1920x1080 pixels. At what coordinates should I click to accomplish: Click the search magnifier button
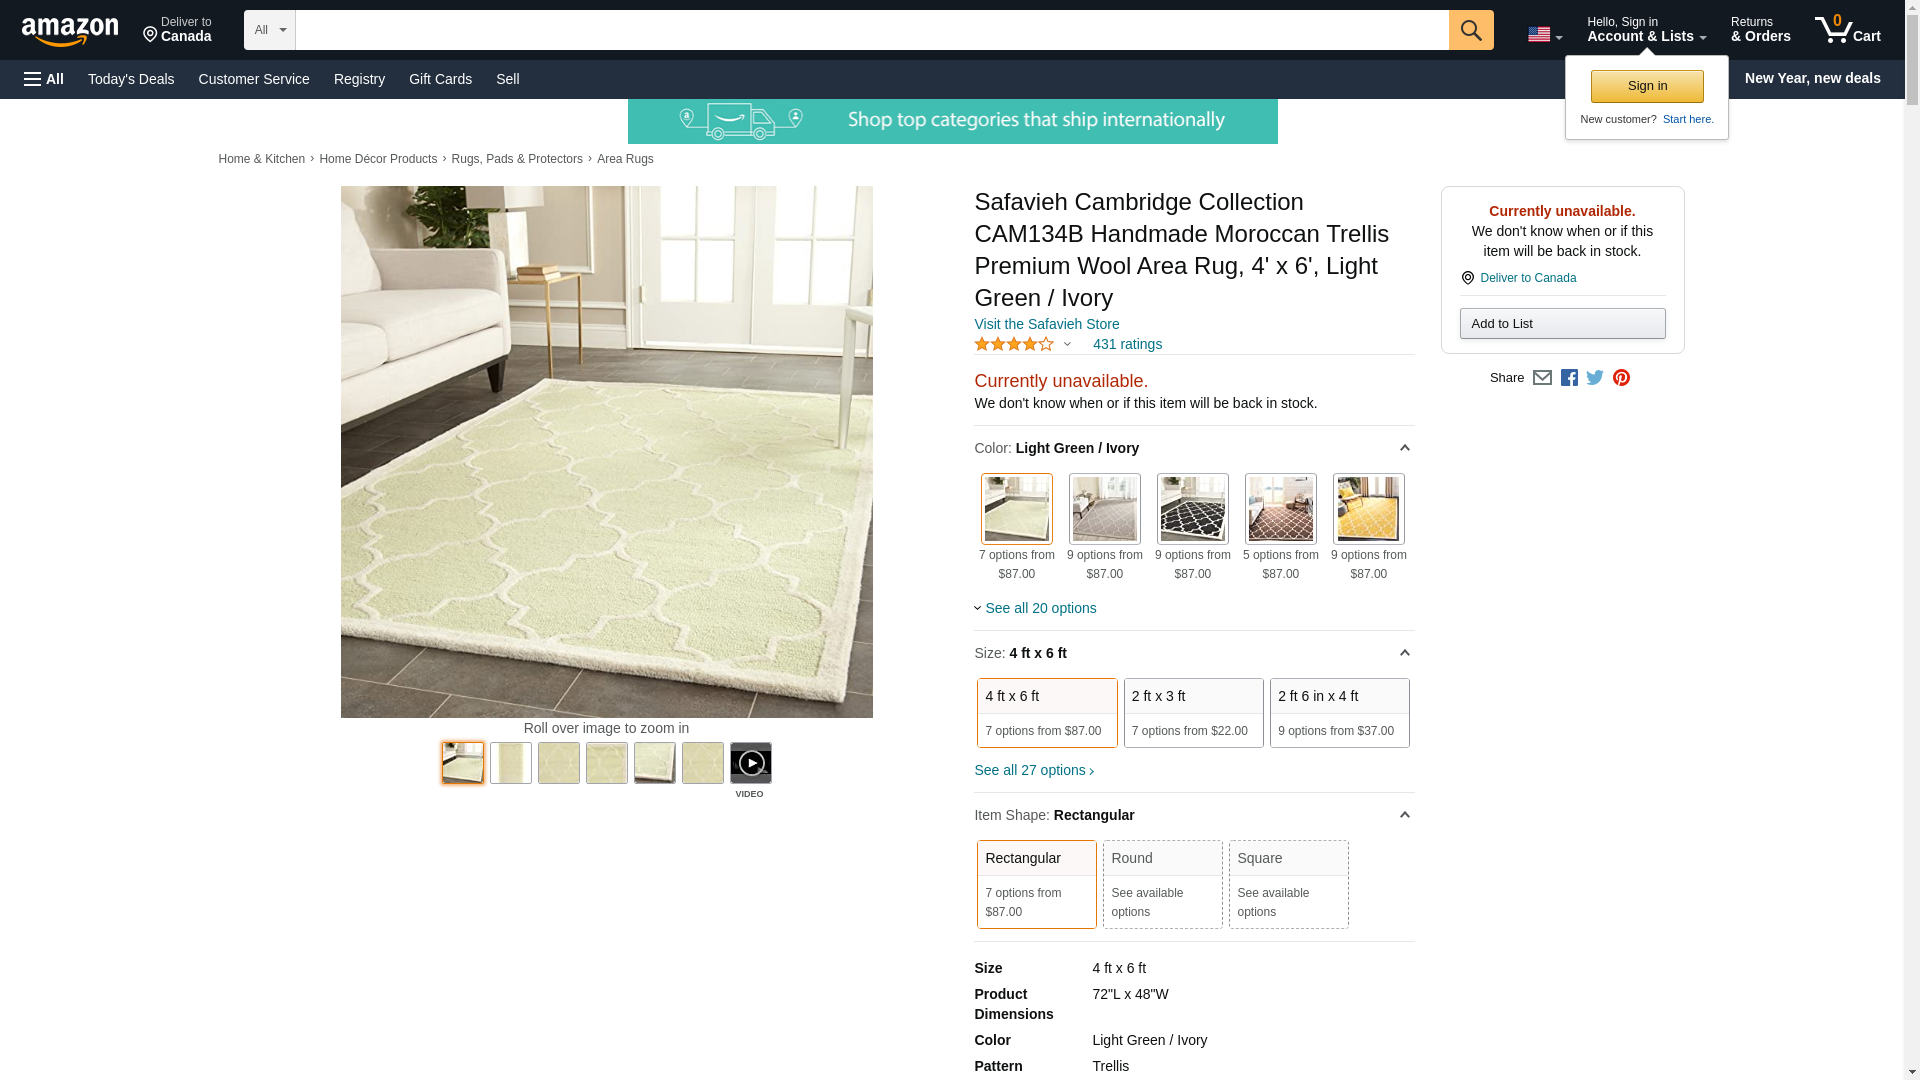1470,30
